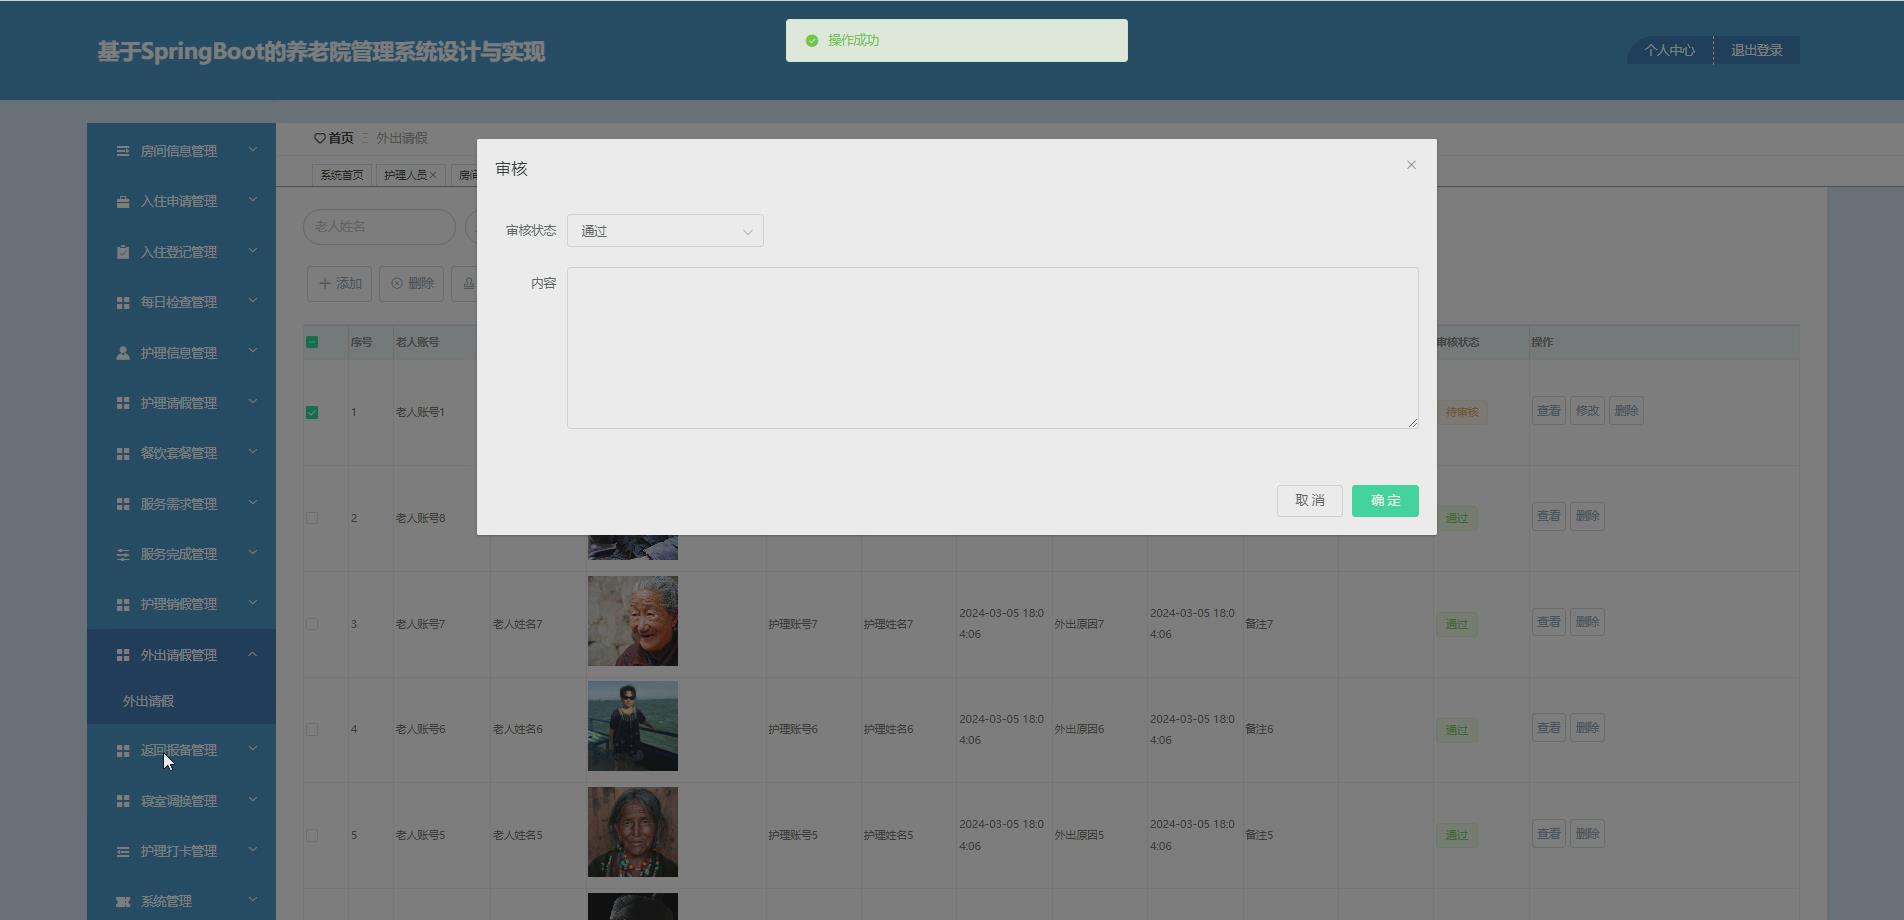Click the green success checkmark icon

click(x=812, y=41)
